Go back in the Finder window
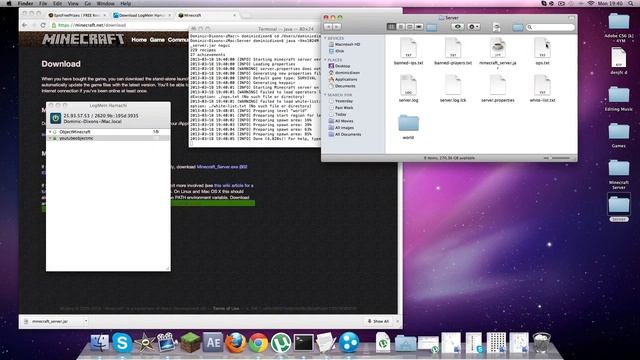Screen dimensions: 640x360 328,27
